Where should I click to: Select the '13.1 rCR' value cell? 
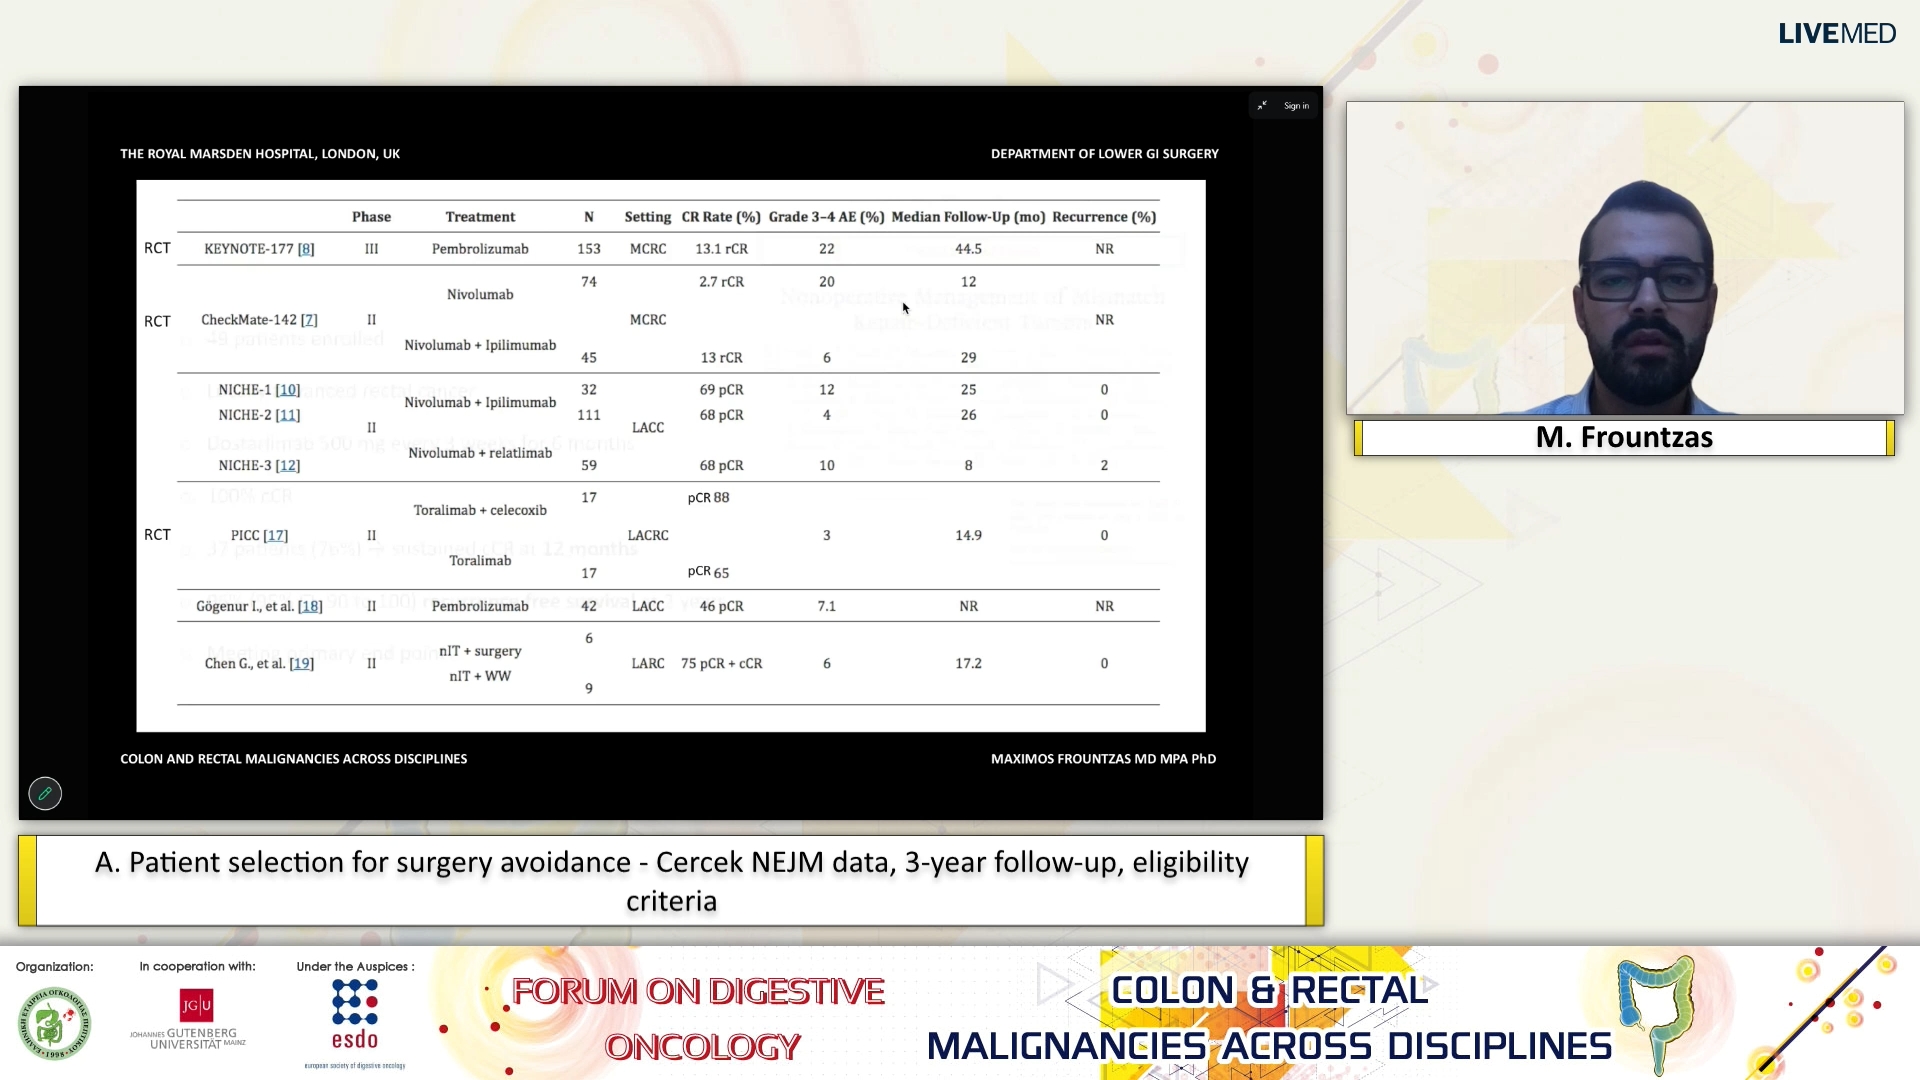[721, 249]
